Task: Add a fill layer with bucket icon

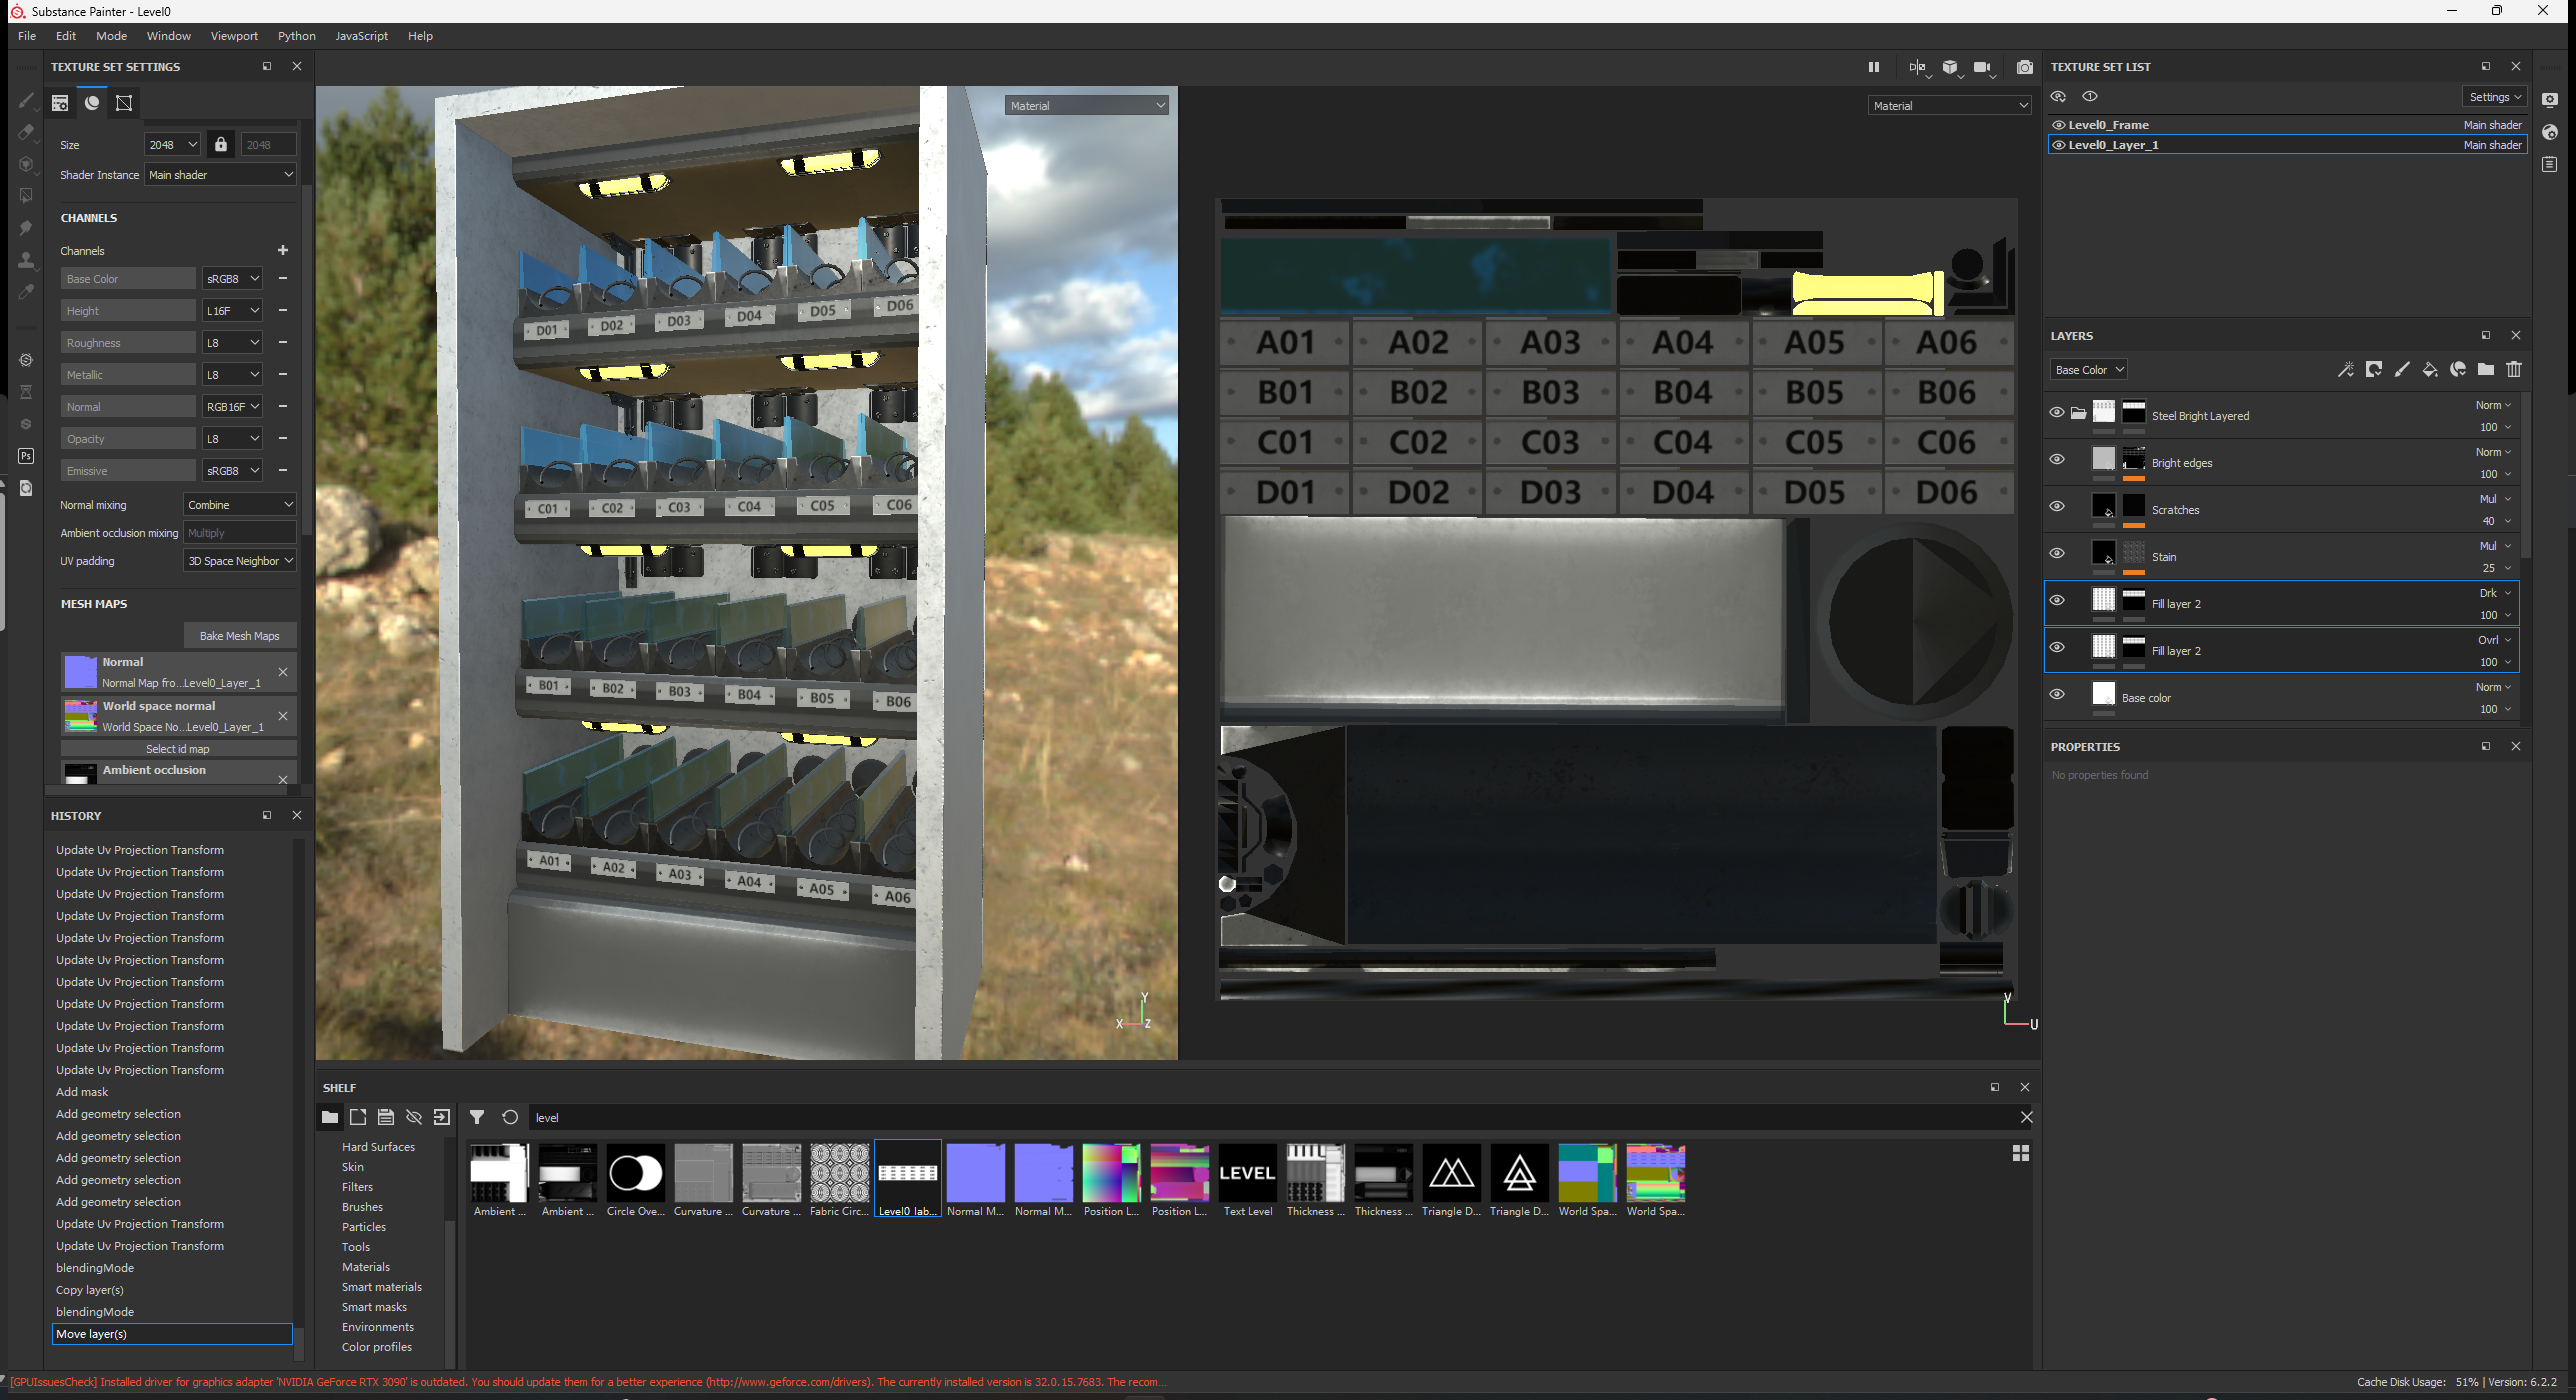Action: (x=2430, y=370)
